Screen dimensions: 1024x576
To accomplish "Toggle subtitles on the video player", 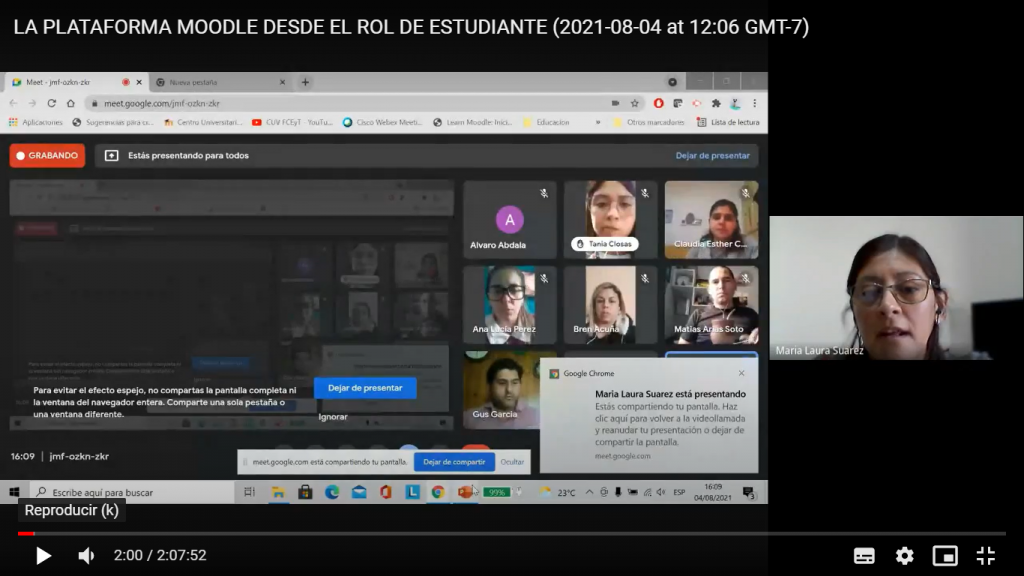I will click(x=864, y=556).
